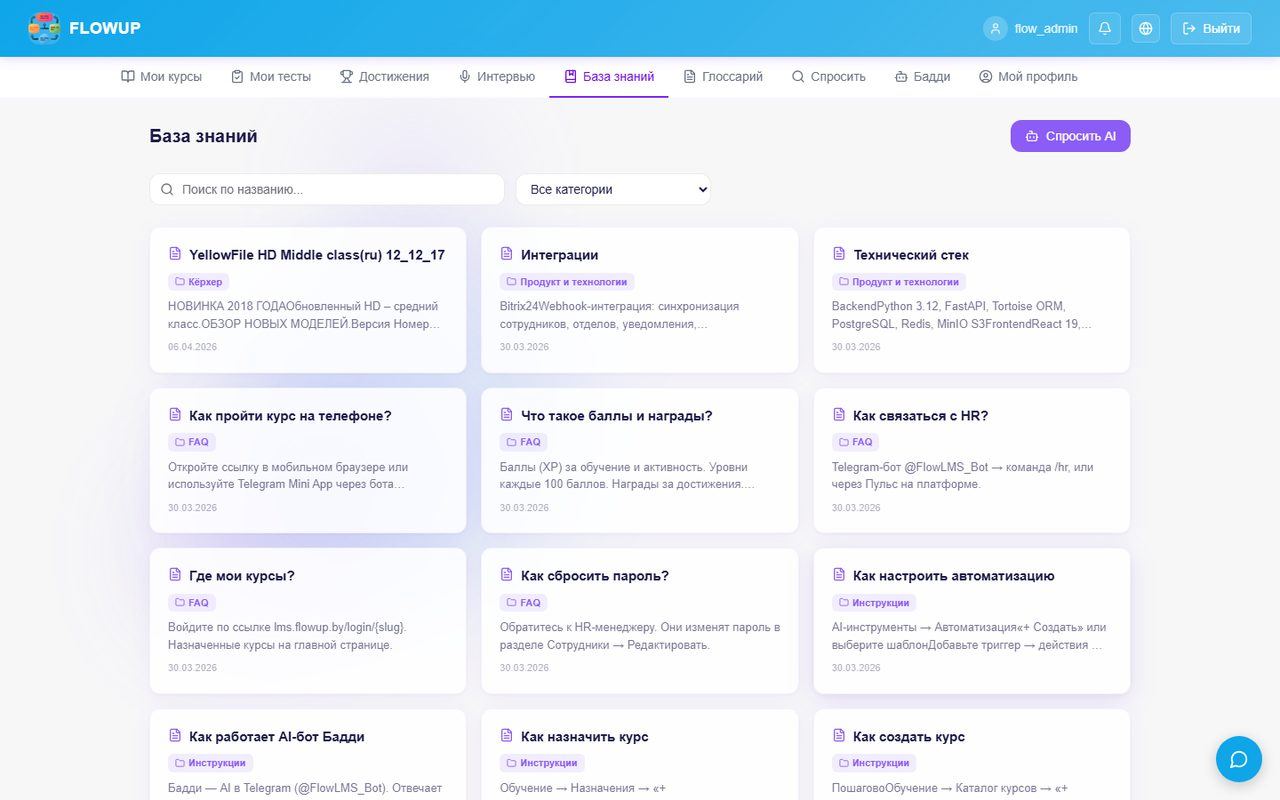The width and height of the screenshot is (1280, 800).
Task: Open Где мои курсы? article
Action: click(x=242, y=576)
